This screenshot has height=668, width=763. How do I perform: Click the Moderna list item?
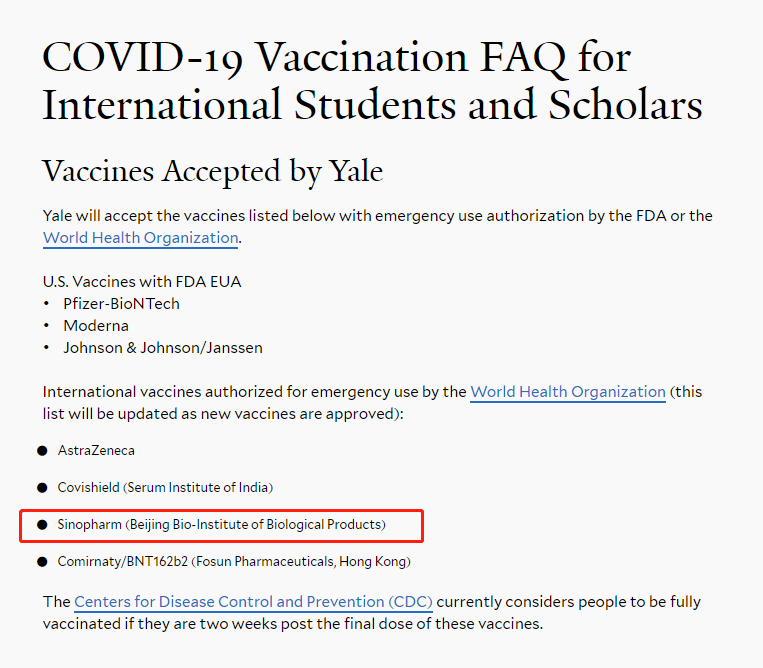tap(96, 326)
